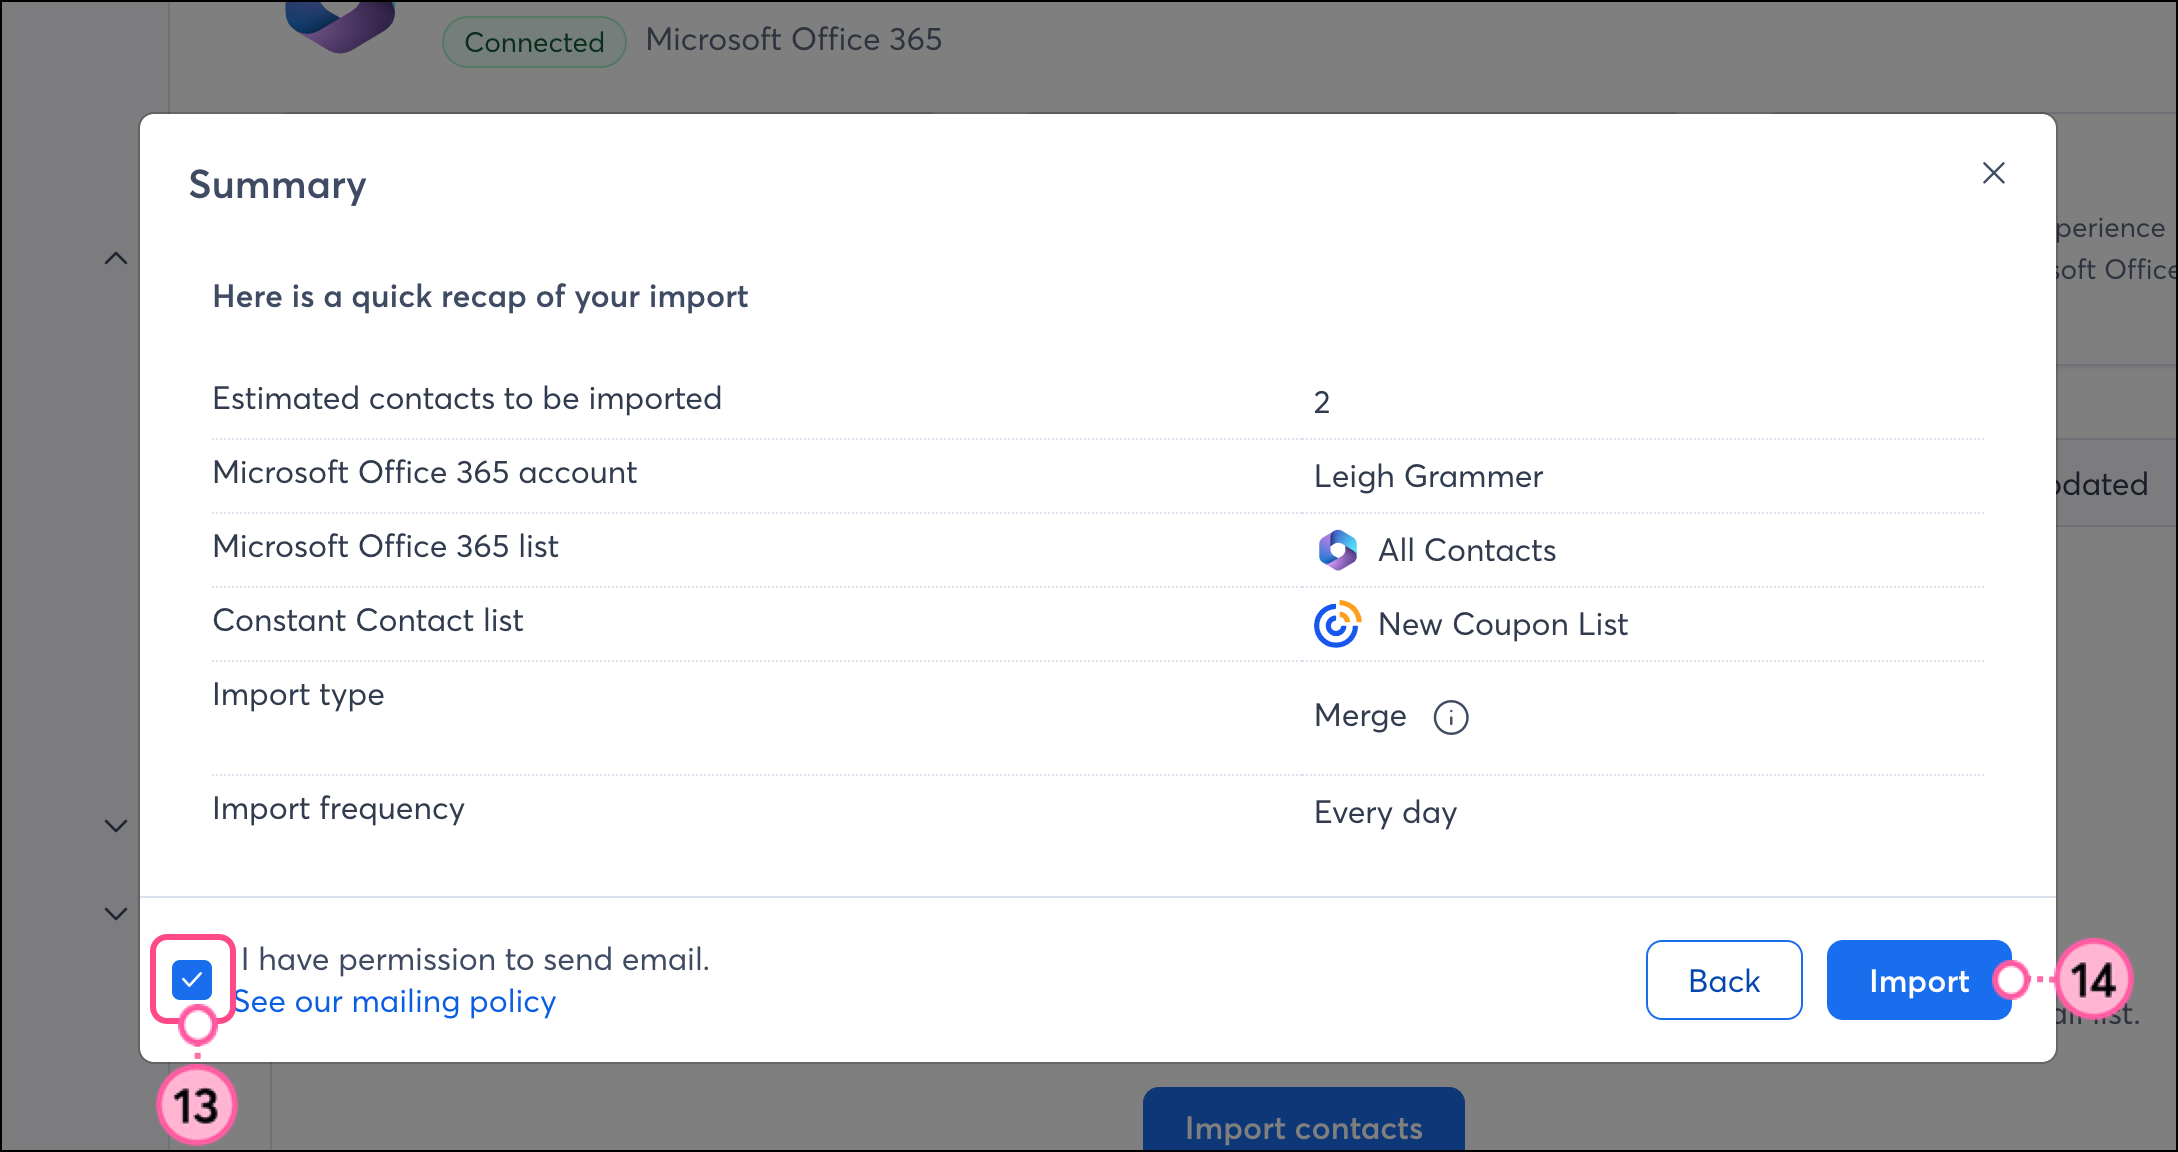Image resolution: width=2178 pixels, height=1152 pixels.
Task: Select the Every day frequency value
Action: [1385, 812]
